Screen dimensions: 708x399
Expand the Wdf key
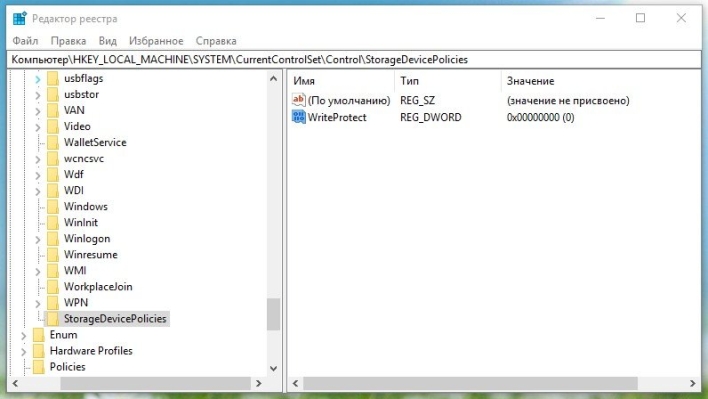(x=38, y=176)
